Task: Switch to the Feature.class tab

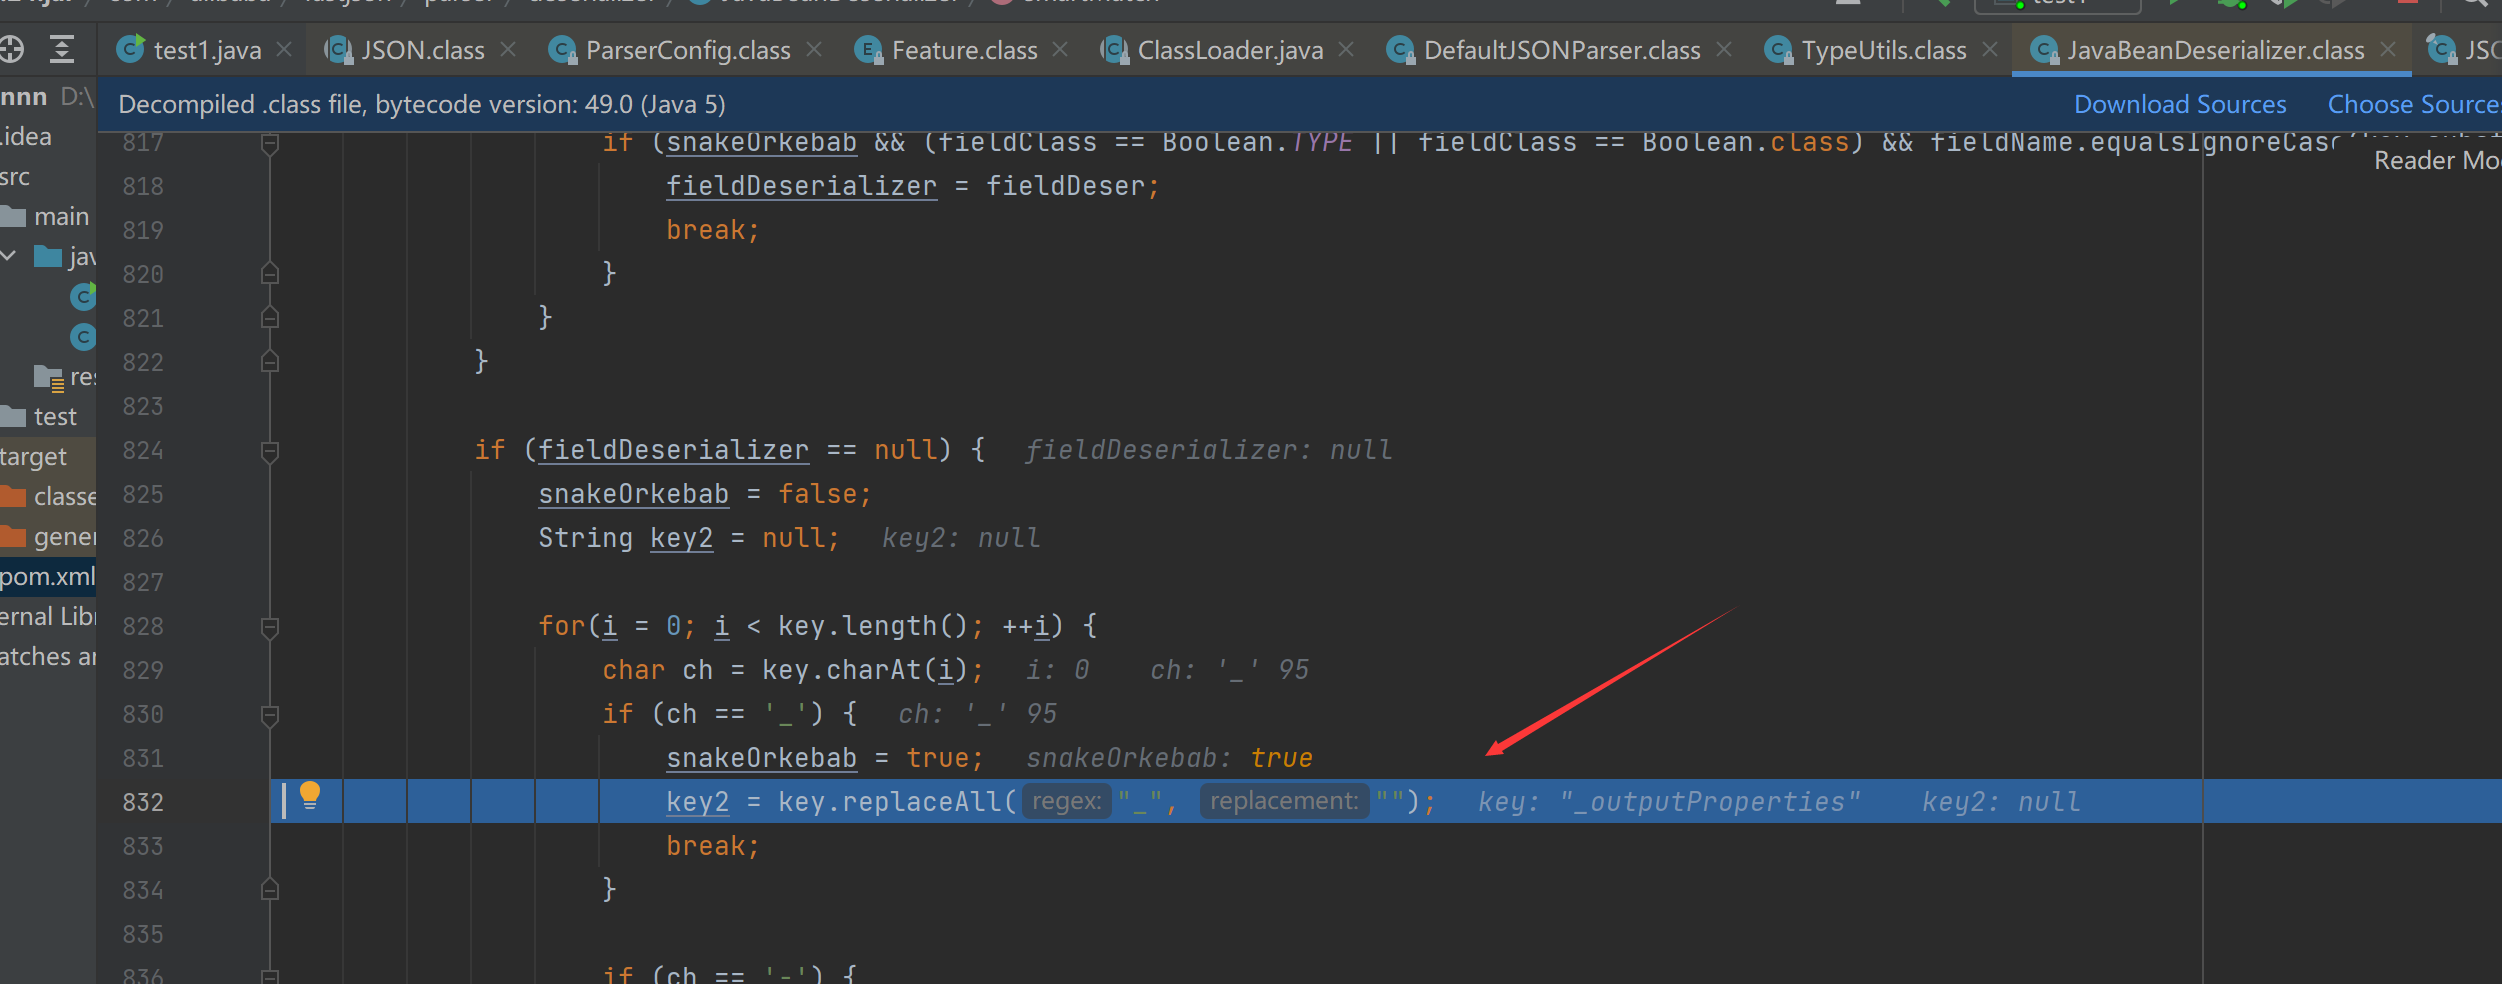Action: click(x=964, y=50)
